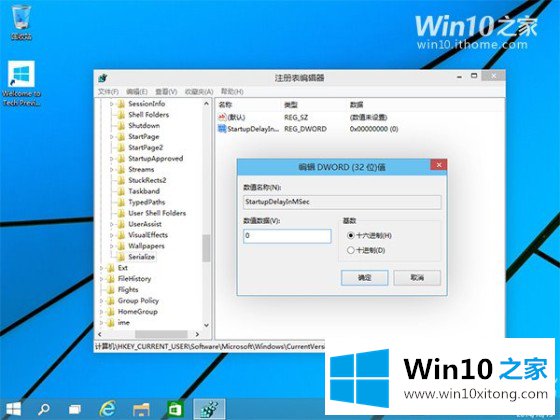Click the REG_DWORD type cell
This screenshot has width=560, height=420.
point(305,129)
